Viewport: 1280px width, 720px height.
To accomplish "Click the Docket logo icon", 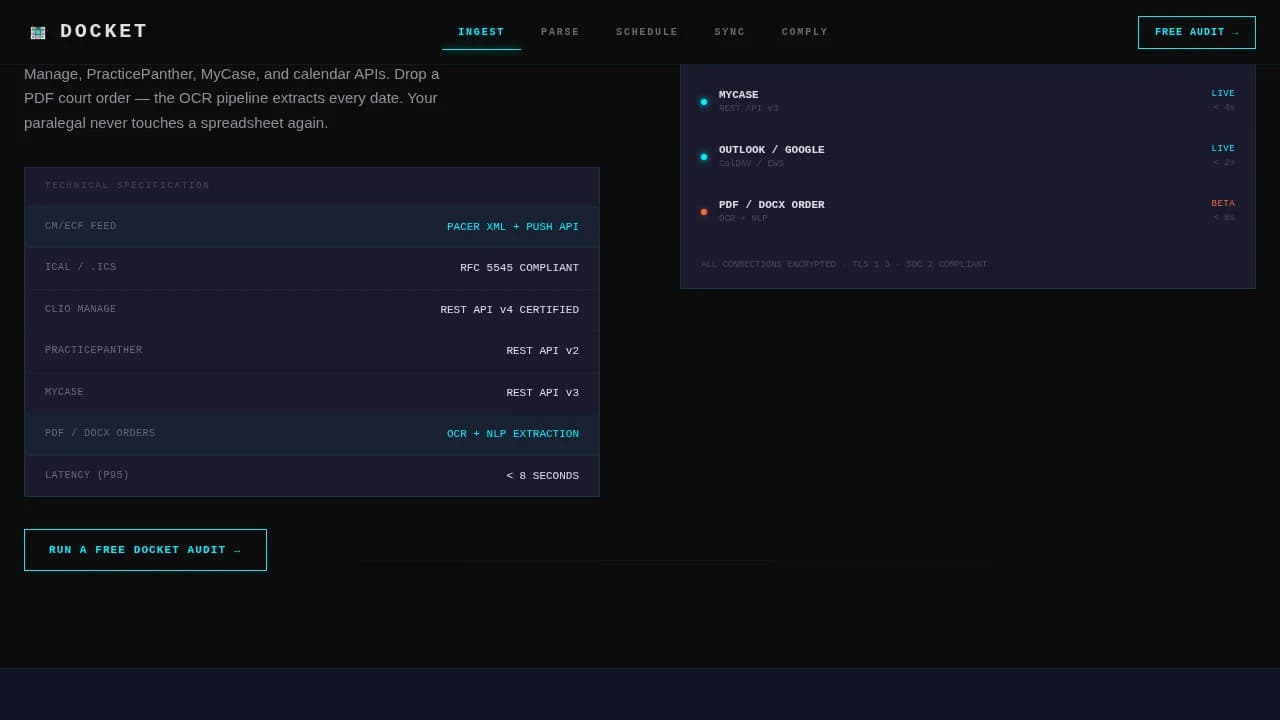I will (38, 32).
